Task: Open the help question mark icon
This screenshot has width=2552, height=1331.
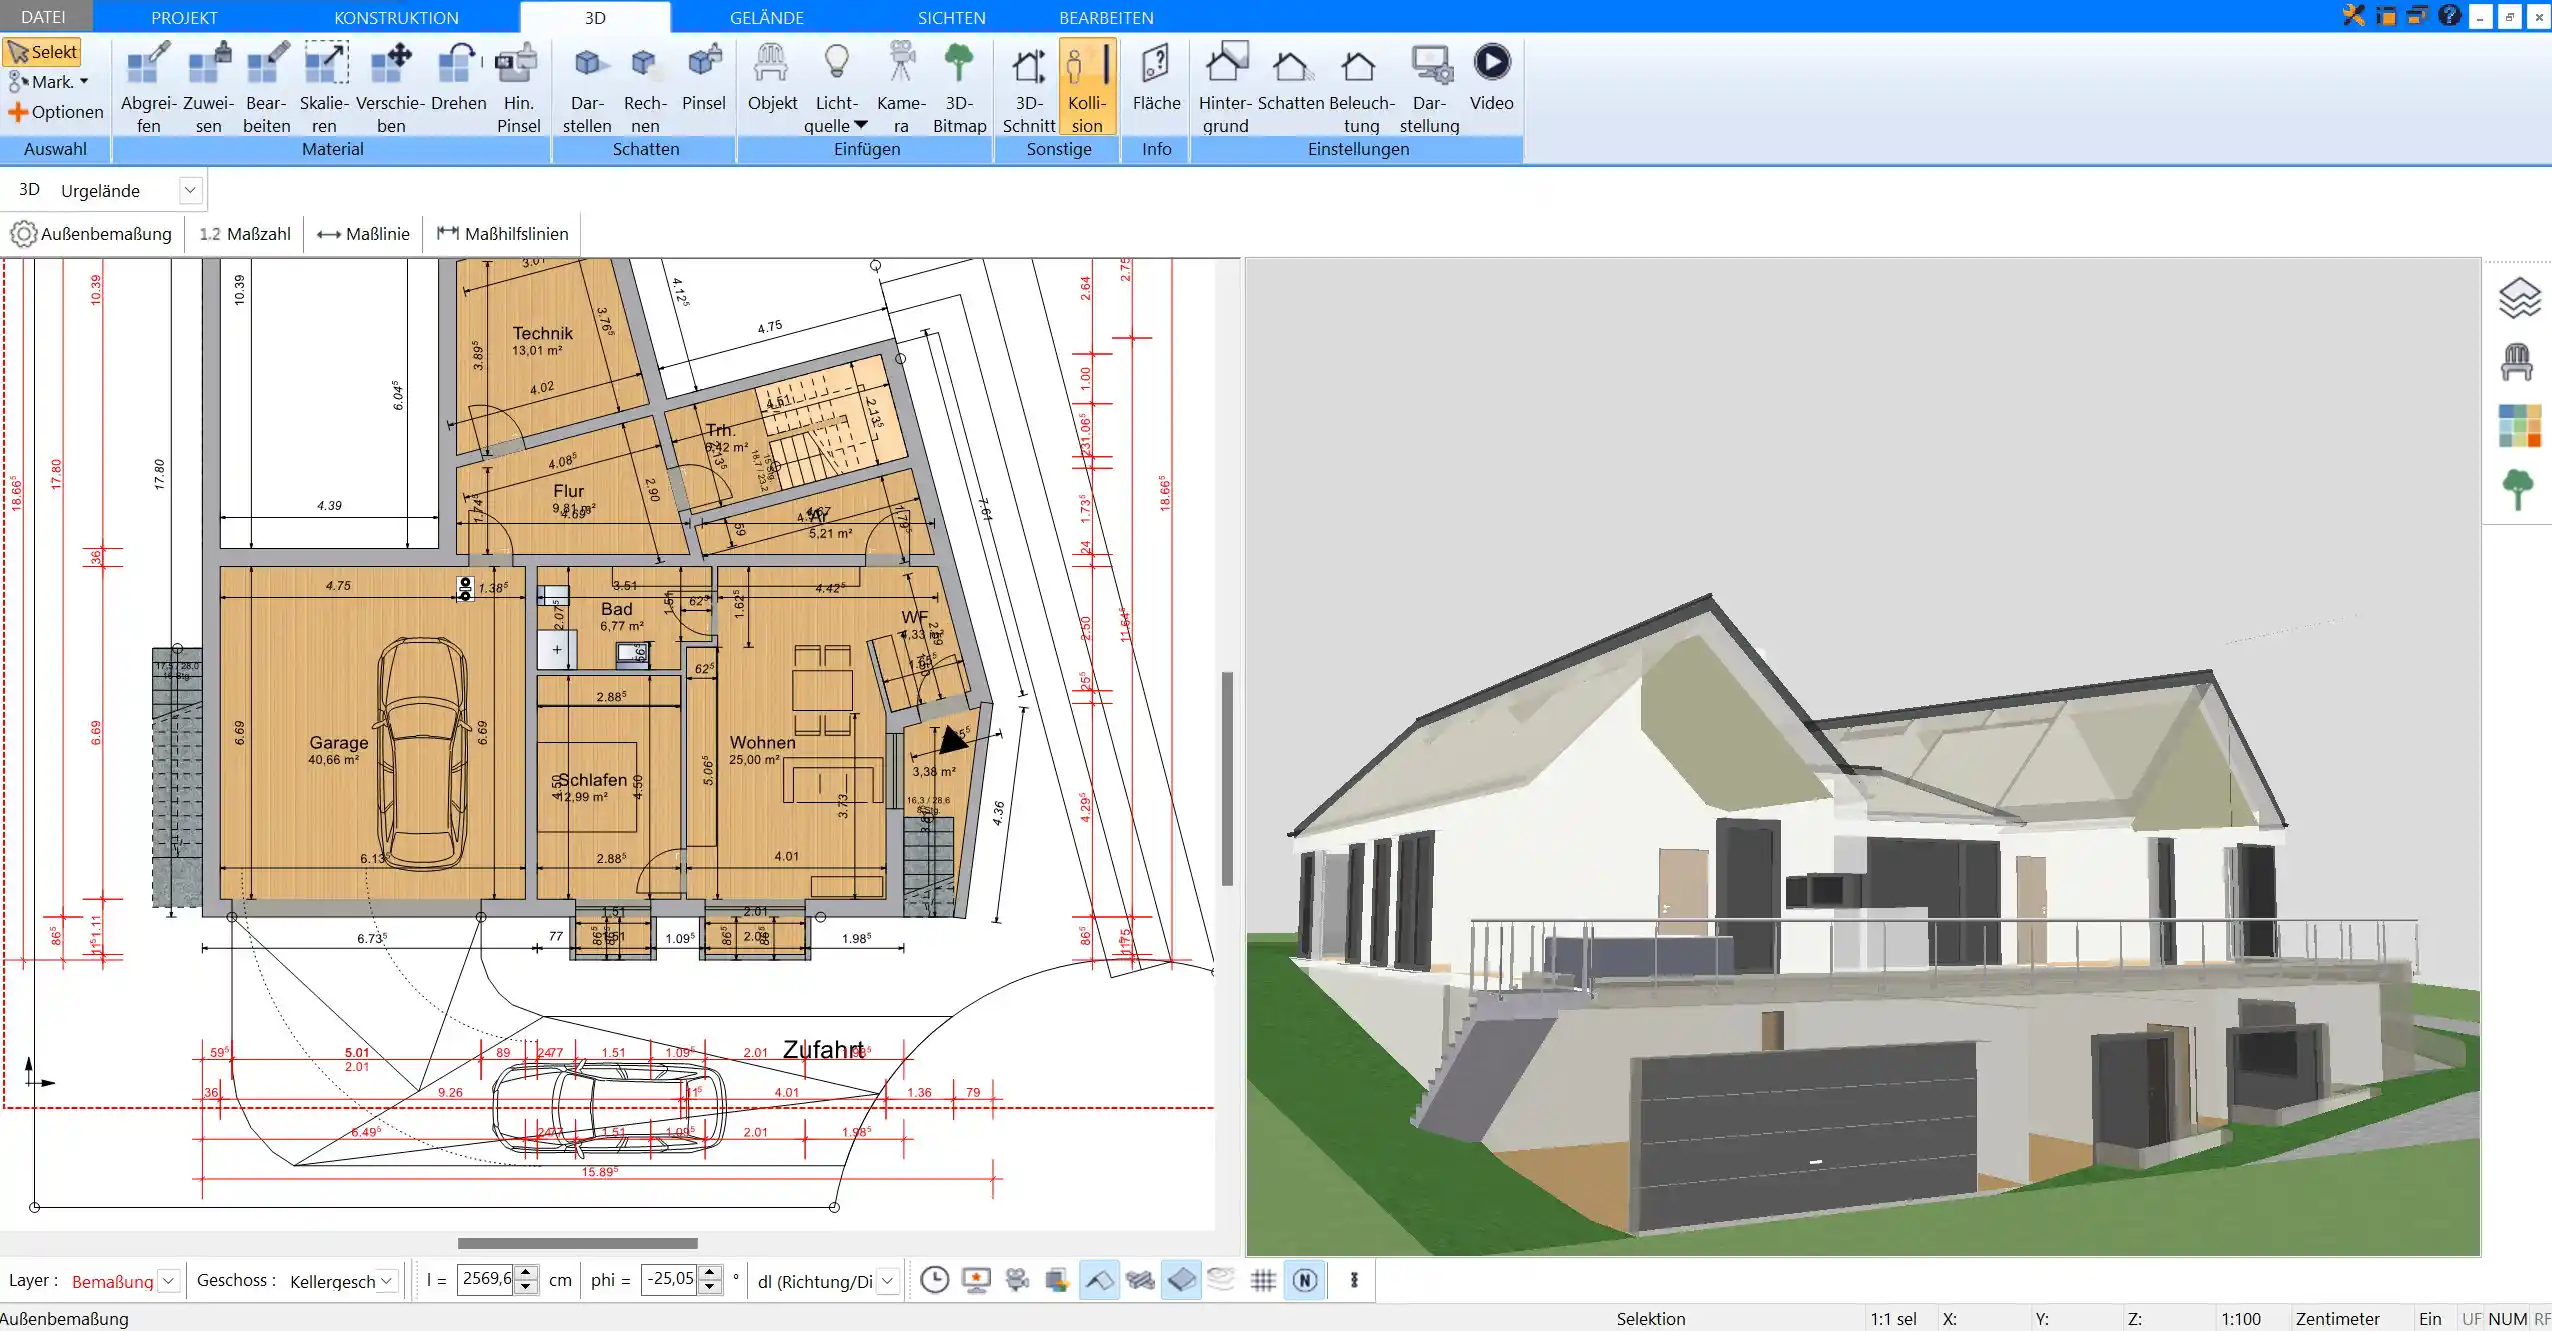Action: (2449, 15)
